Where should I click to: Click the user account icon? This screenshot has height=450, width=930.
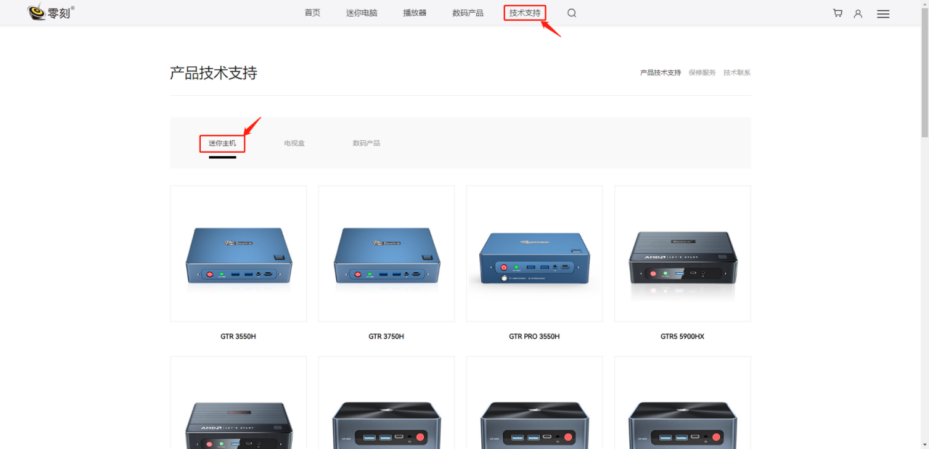(x=858, y=14)
